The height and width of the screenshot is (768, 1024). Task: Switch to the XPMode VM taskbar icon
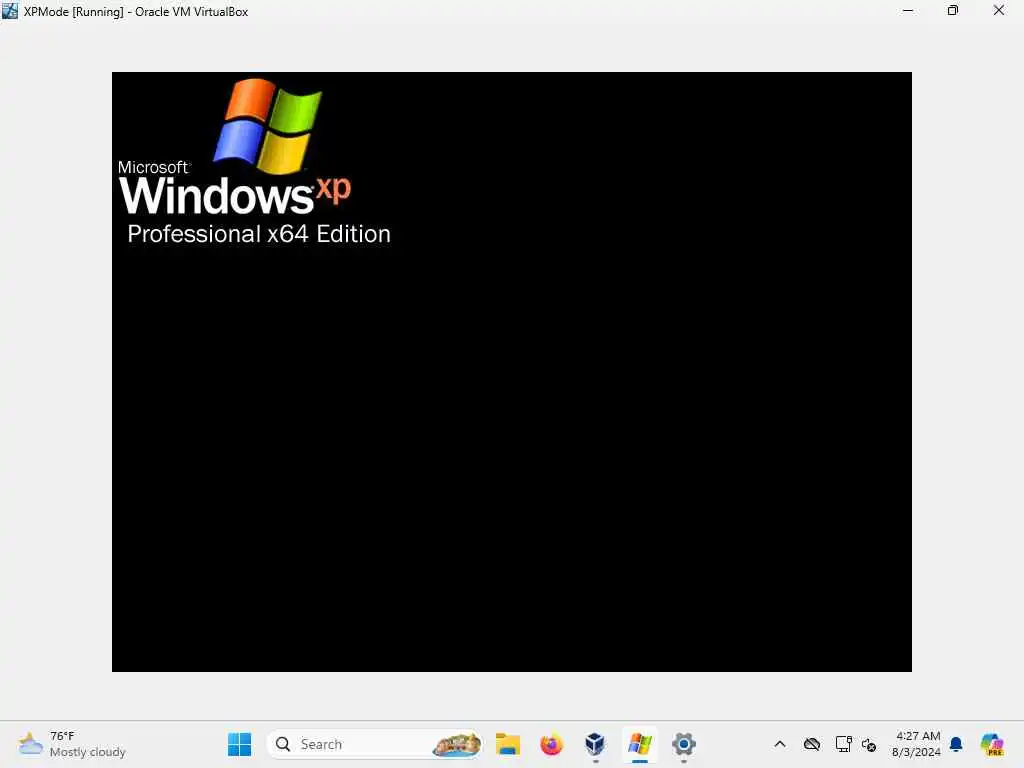tap(640, 744)
